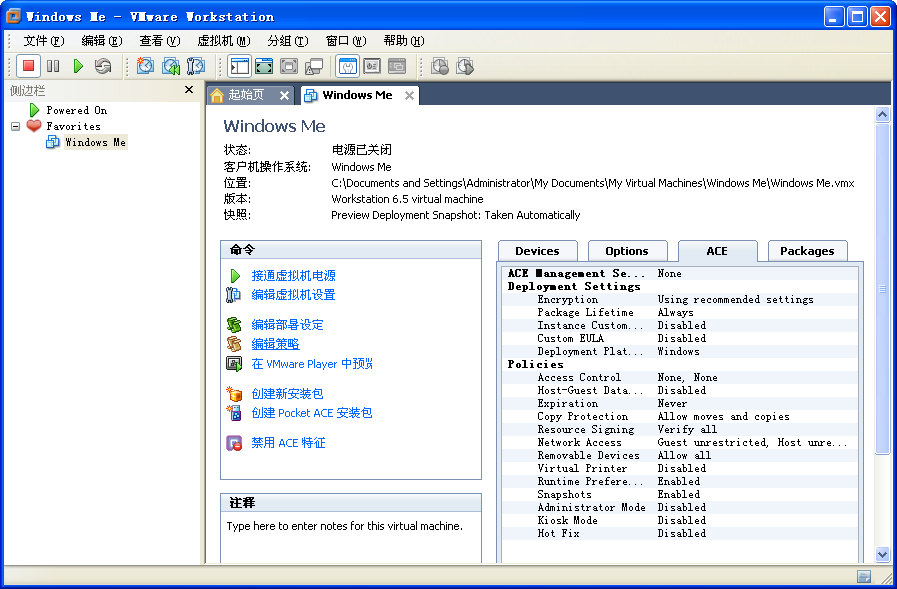Click 创建 Pocket ACE 安装包 link
The height and width of the screenshot is (589, 897).
(312, 413)
